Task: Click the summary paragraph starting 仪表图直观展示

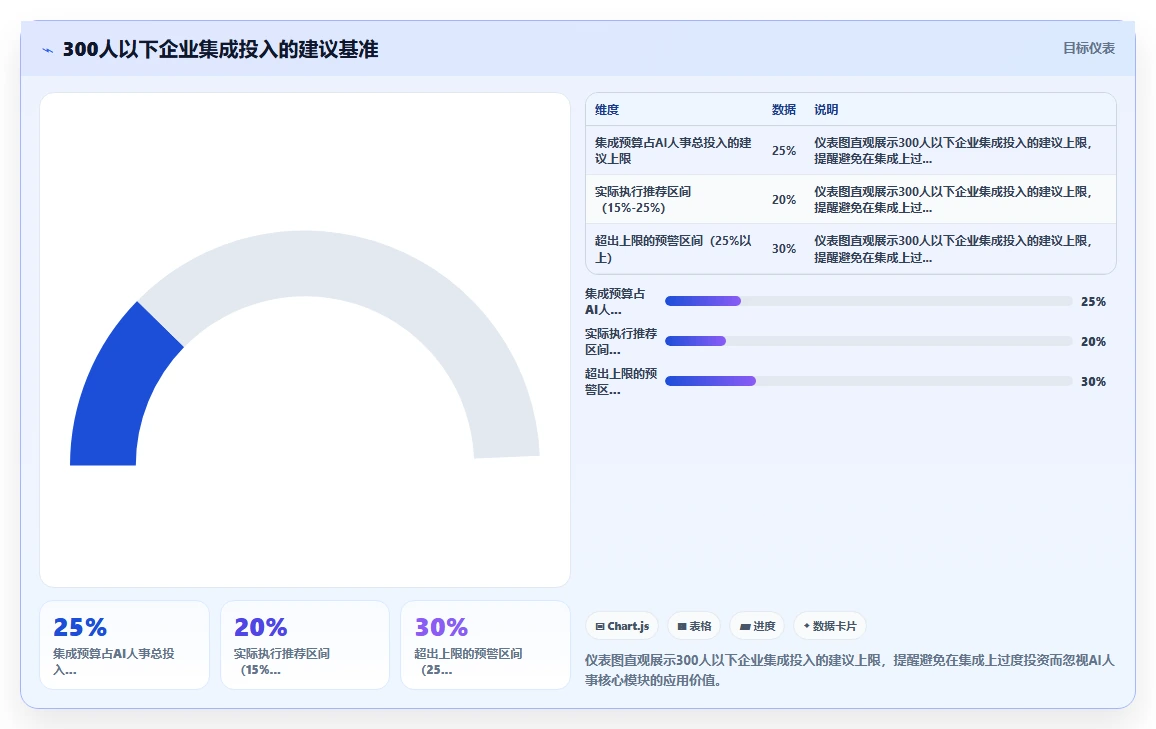Action: point(850,670)
